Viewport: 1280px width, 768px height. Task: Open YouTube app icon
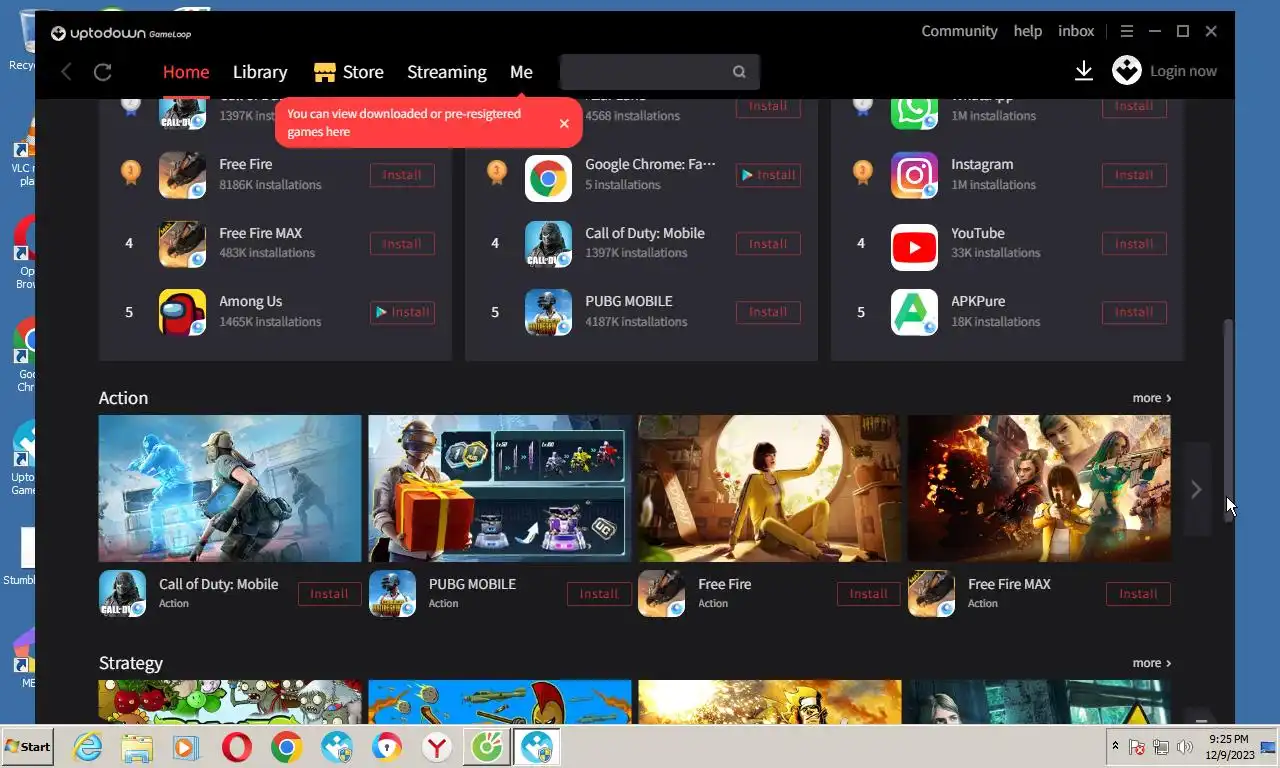coord(914,247)
